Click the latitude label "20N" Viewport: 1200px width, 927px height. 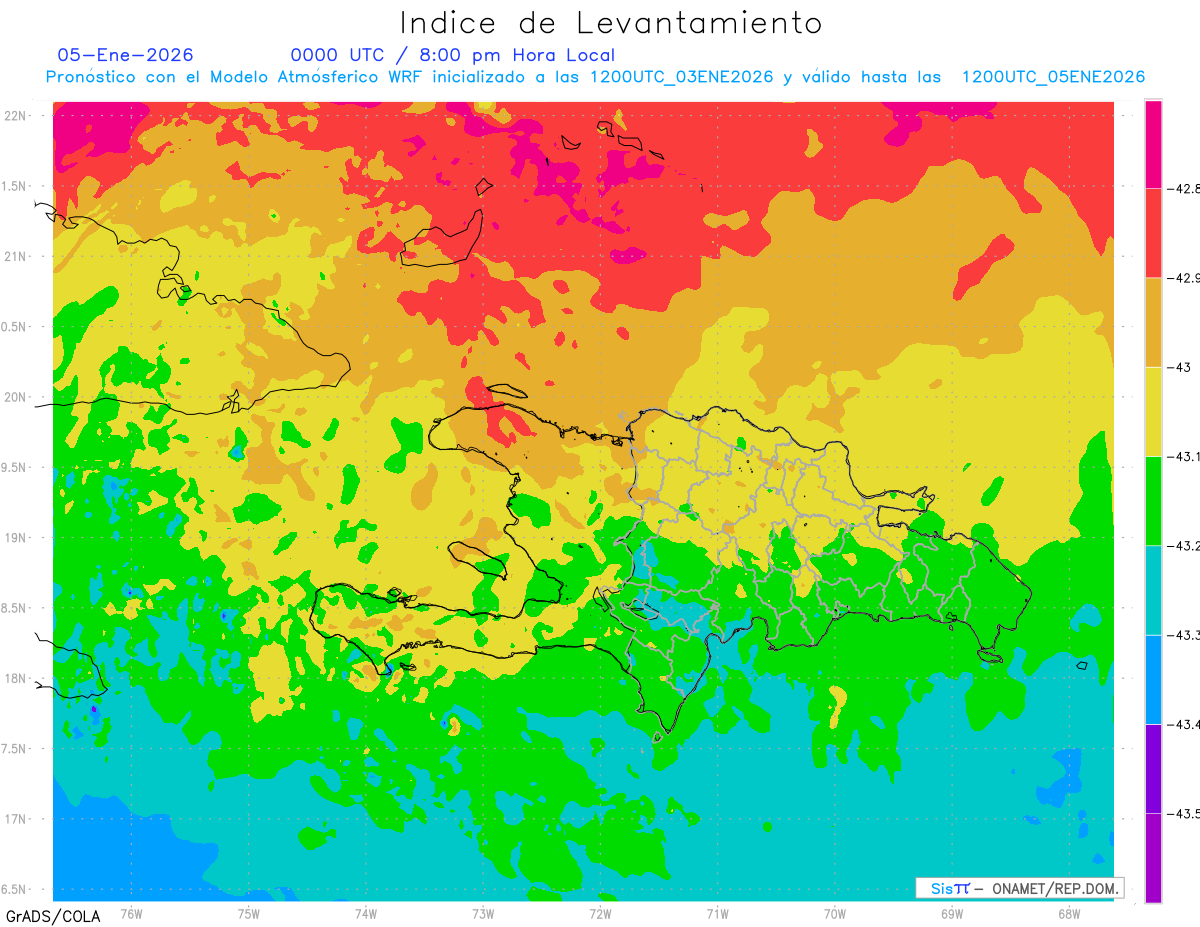pos(17,397)
